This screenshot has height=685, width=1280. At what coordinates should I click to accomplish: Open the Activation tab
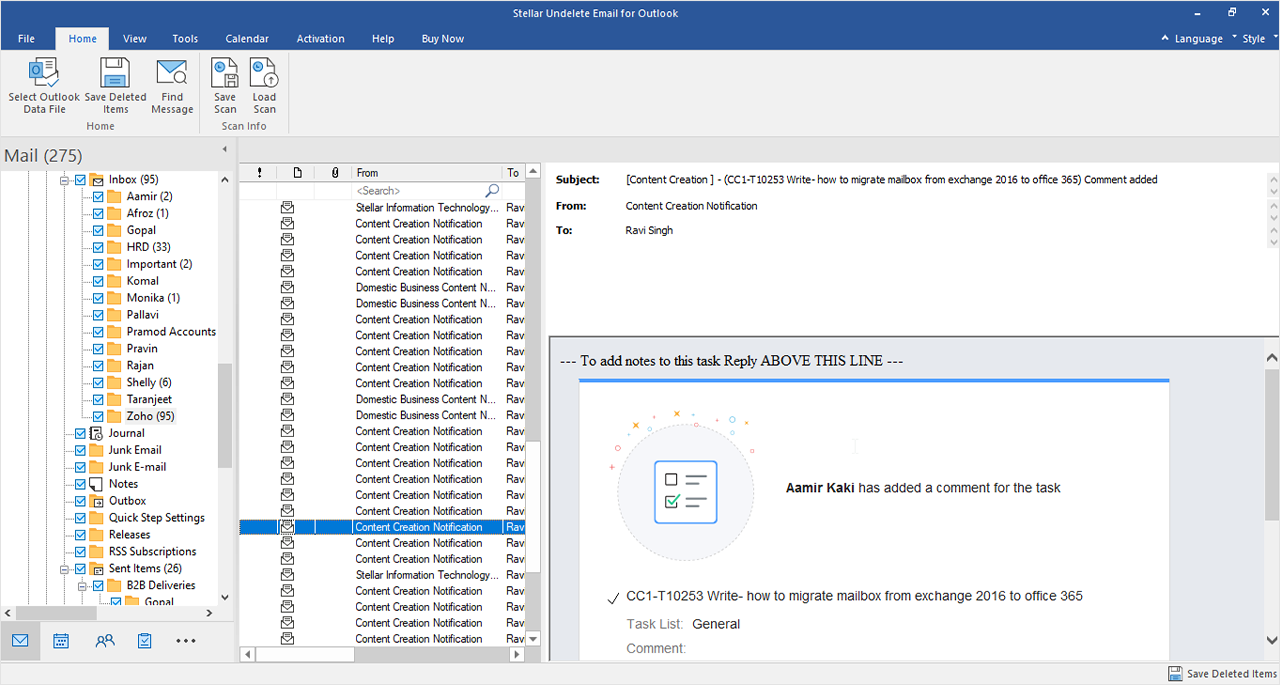320,39
